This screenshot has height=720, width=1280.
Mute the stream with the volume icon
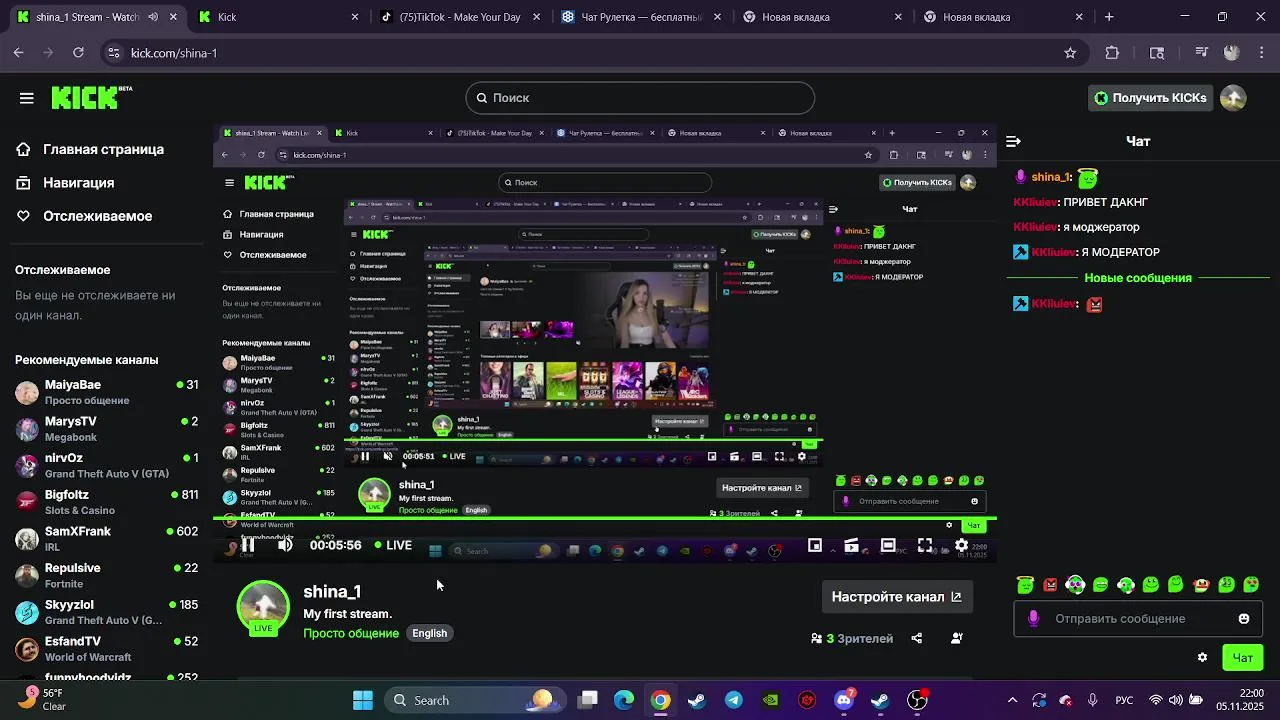tap(285, 545)
